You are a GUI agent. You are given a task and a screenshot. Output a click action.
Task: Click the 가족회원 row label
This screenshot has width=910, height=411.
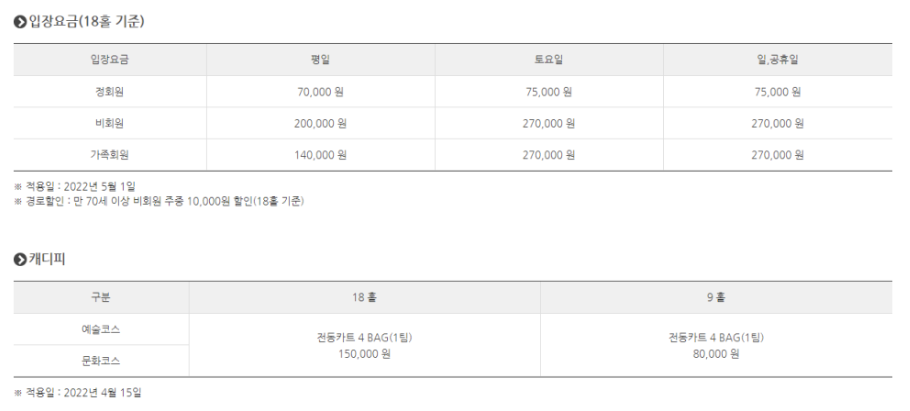110,155
